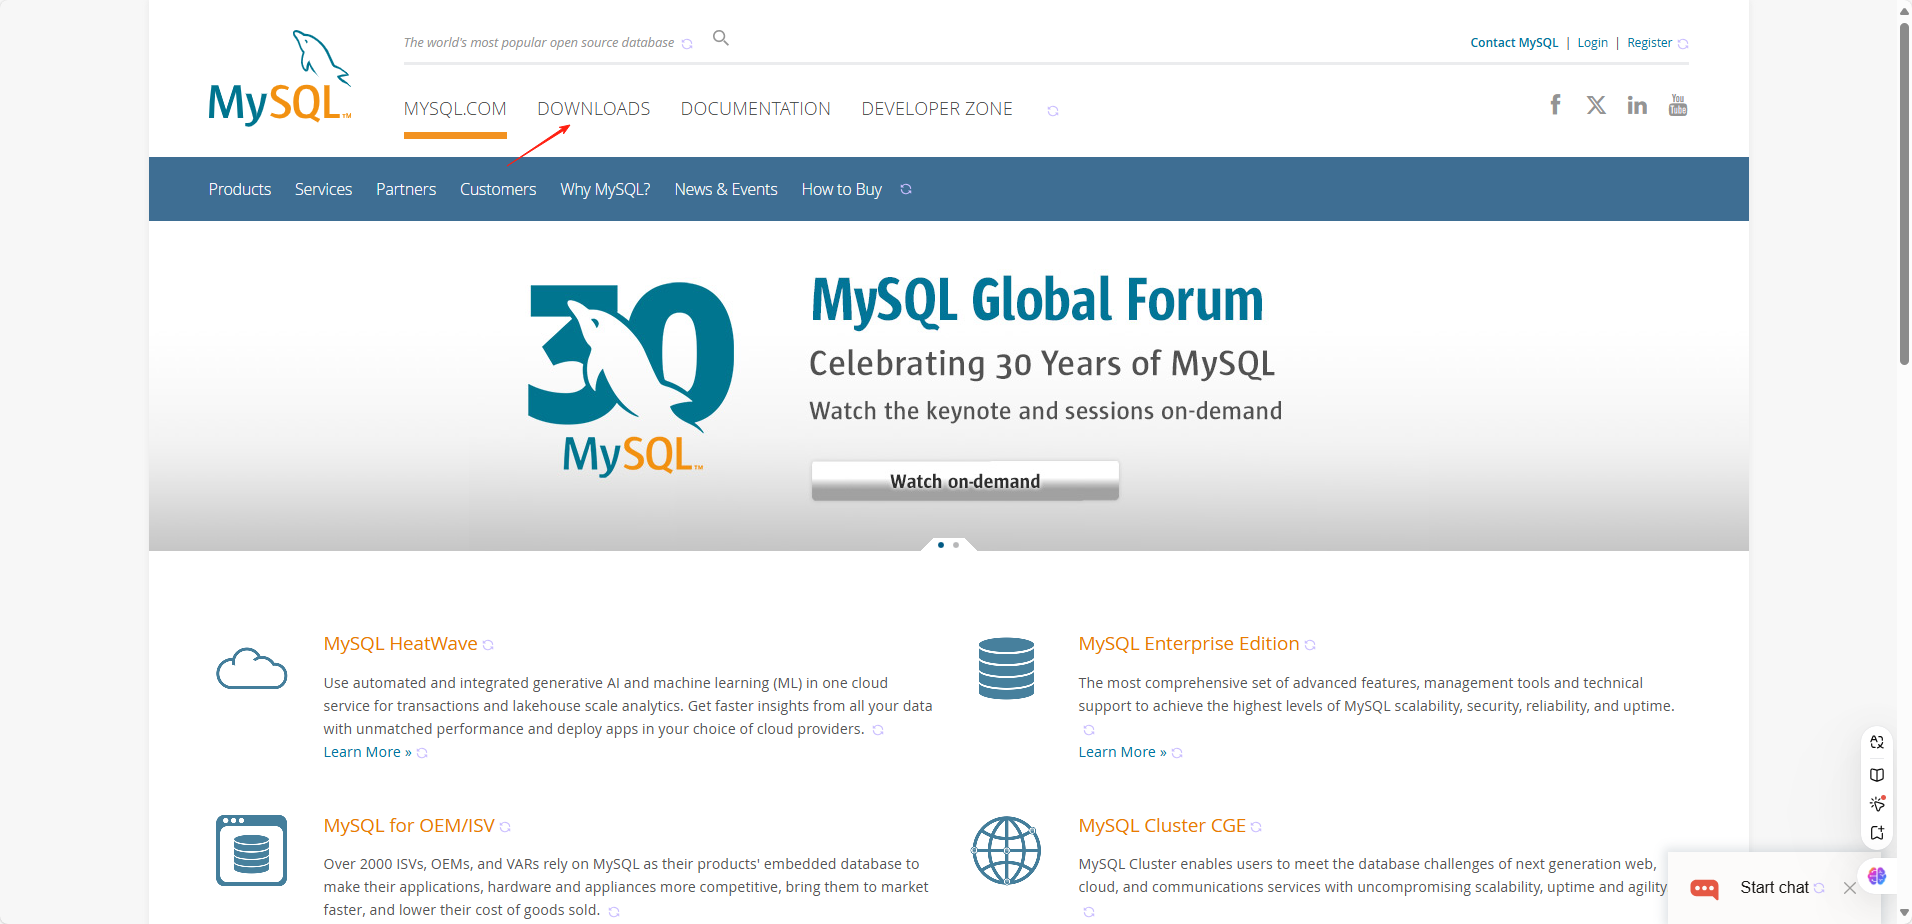
Task: Click refresh icon beside MySQL Cluster CGE heading
Action: (1256, 827)
